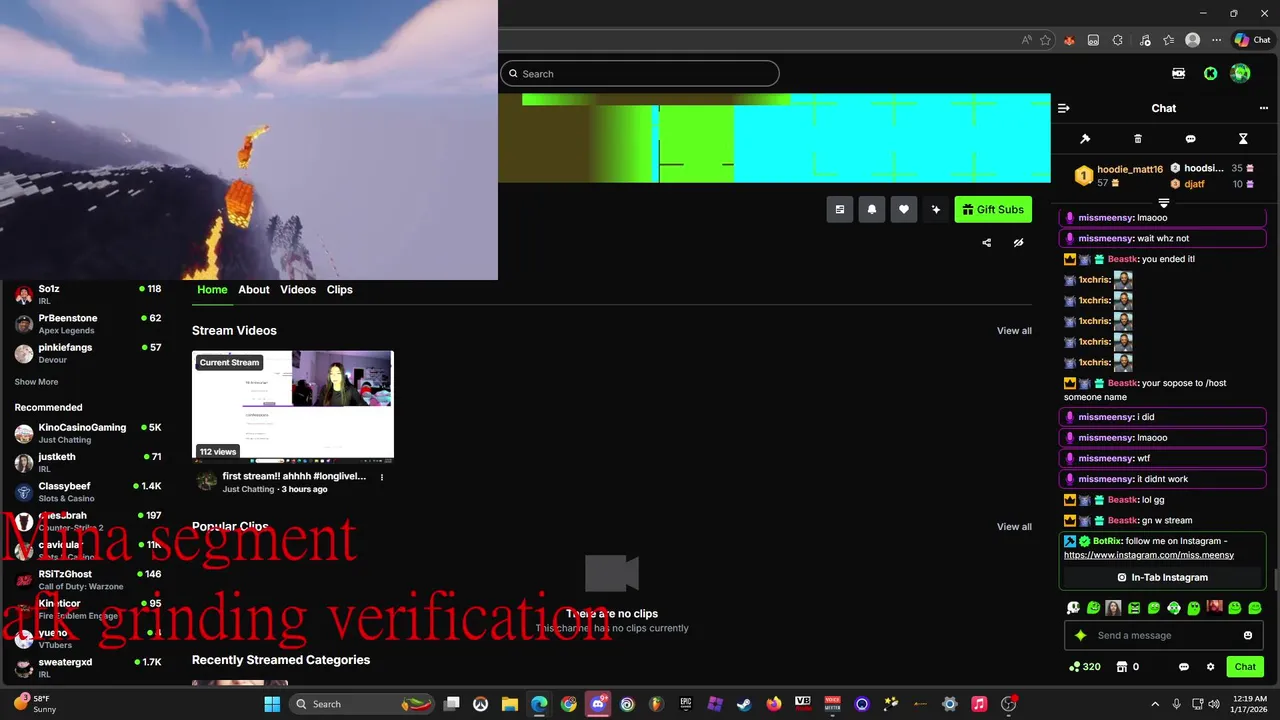Select the headset emote in quick emotes row
This screenshot has width=1280, height=720.
point(1174,607)
